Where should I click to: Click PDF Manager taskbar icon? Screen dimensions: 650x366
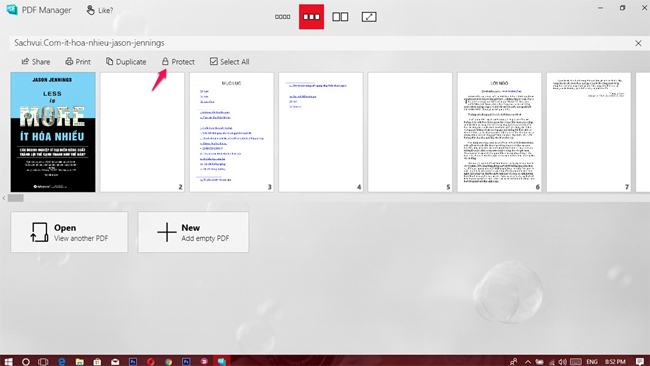tap(222, 361)
